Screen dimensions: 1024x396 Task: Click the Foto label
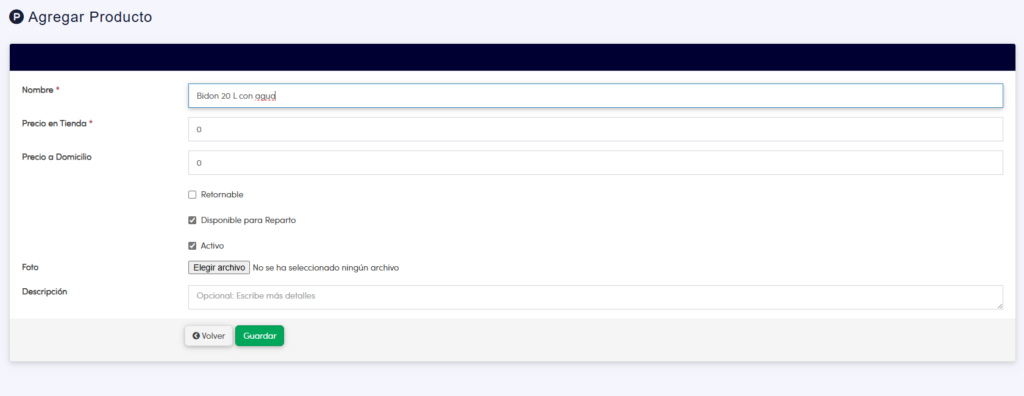[31, 267]
